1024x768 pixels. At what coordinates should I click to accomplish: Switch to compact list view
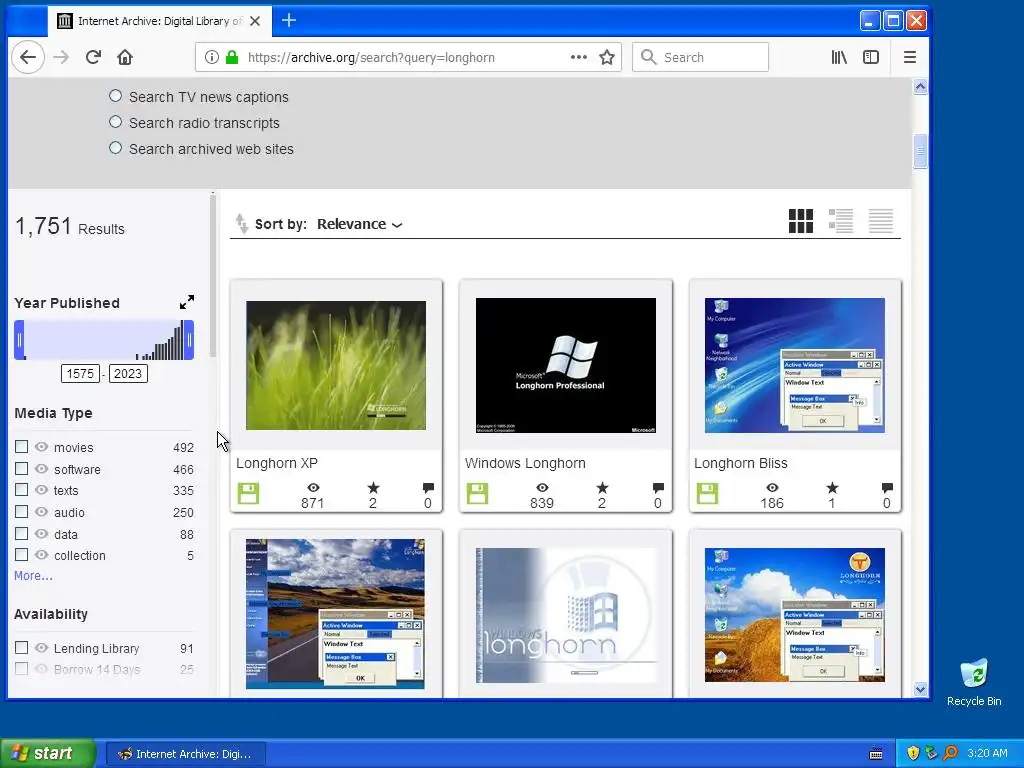click(x=881, y=221)
